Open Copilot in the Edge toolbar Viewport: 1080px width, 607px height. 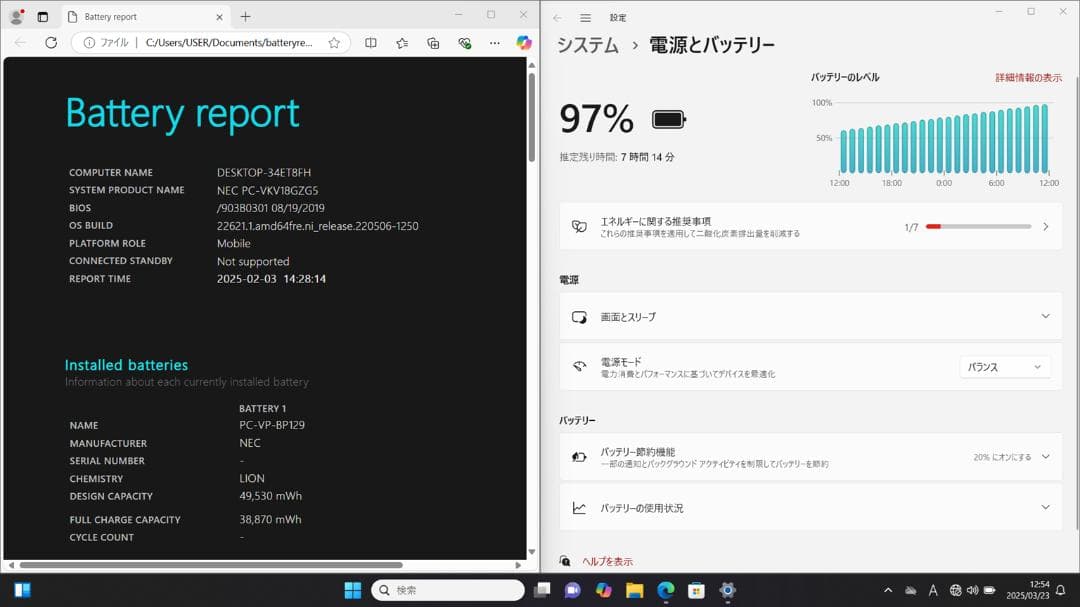pos(523,43)
